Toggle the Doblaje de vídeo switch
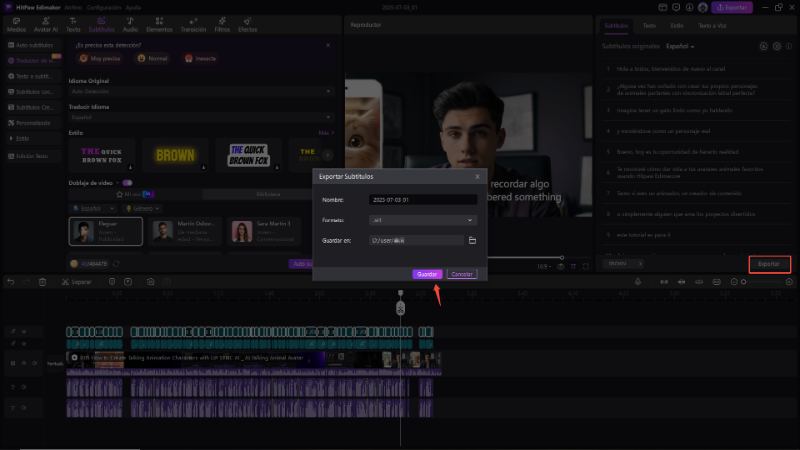This screenshot has width=800, height=450. pyautogui.click(x=127, y=183)
